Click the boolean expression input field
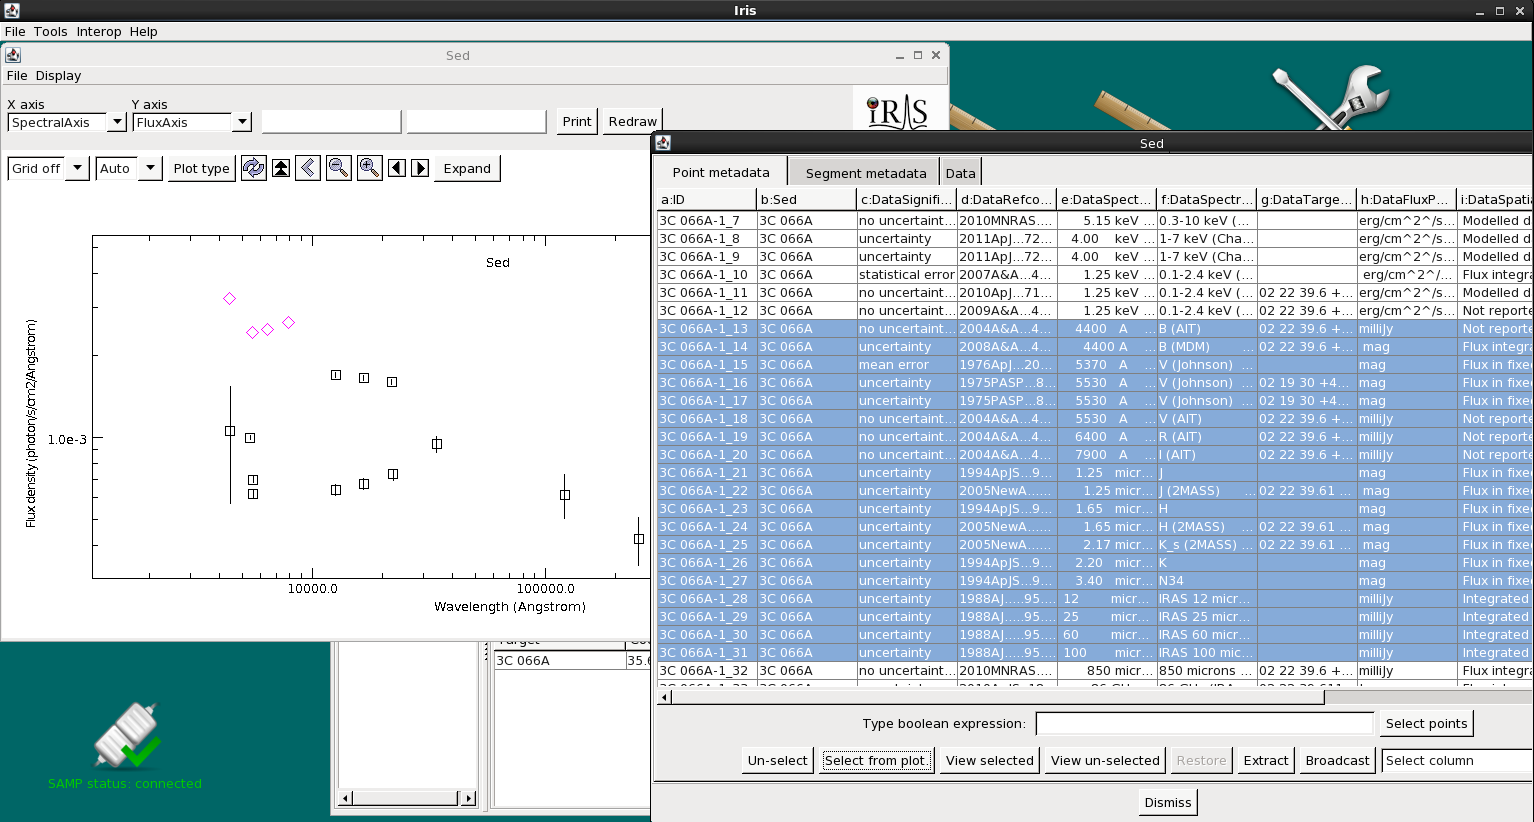1534x822 pixels. pos(1204,723)
